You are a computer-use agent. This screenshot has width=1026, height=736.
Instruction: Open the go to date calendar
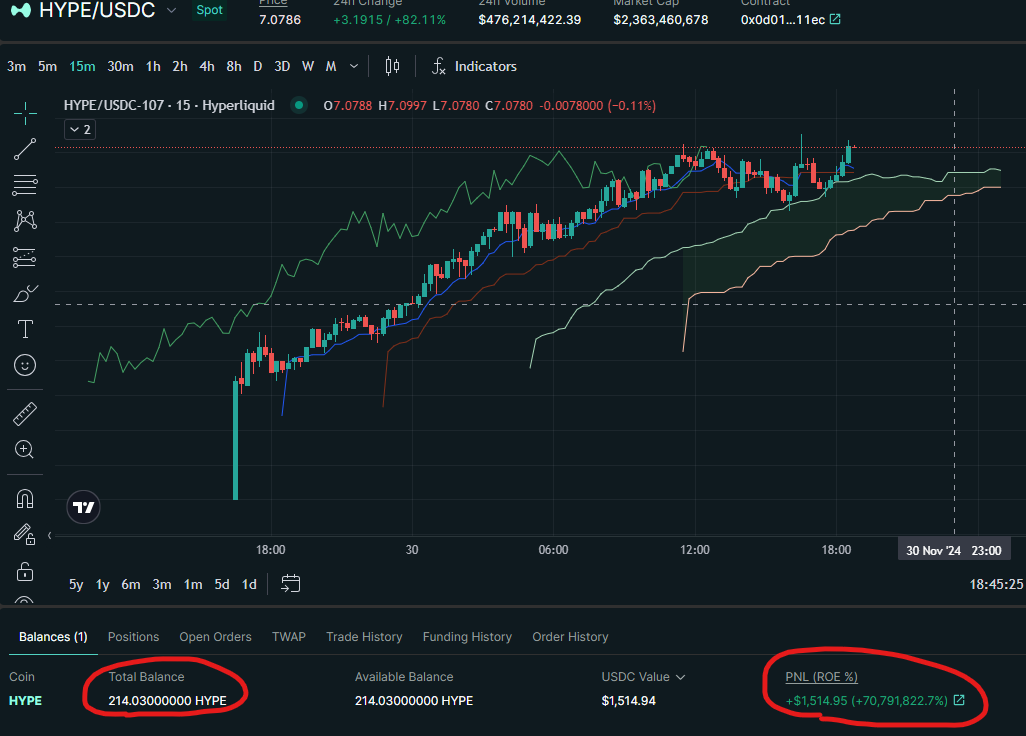(291, 584)
